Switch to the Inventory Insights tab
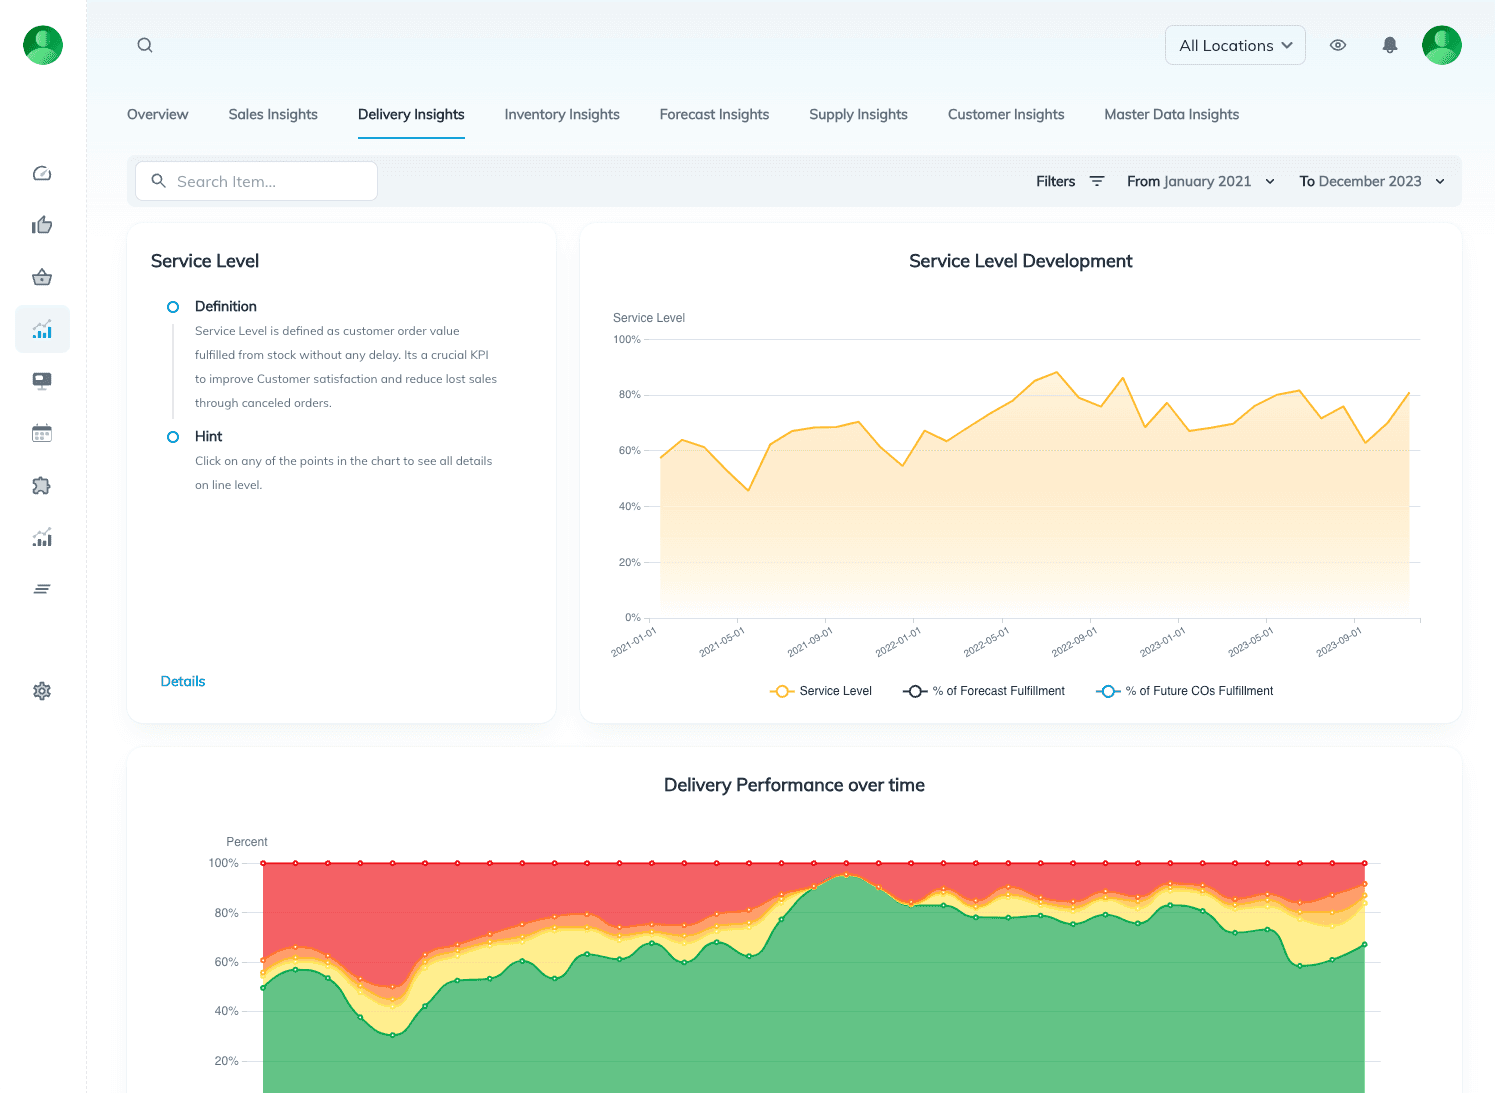This screenshot has height=1093, width=1495. coord(562,115)
